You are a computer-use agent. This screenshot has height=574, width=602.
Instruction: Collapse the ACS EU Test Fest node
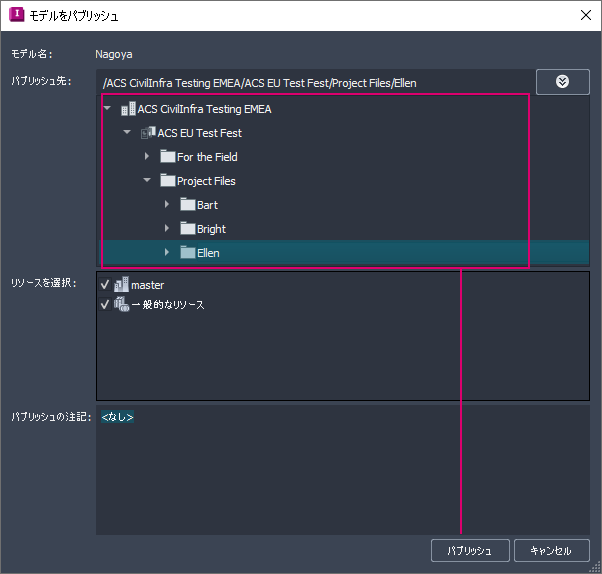click(127, 132)
